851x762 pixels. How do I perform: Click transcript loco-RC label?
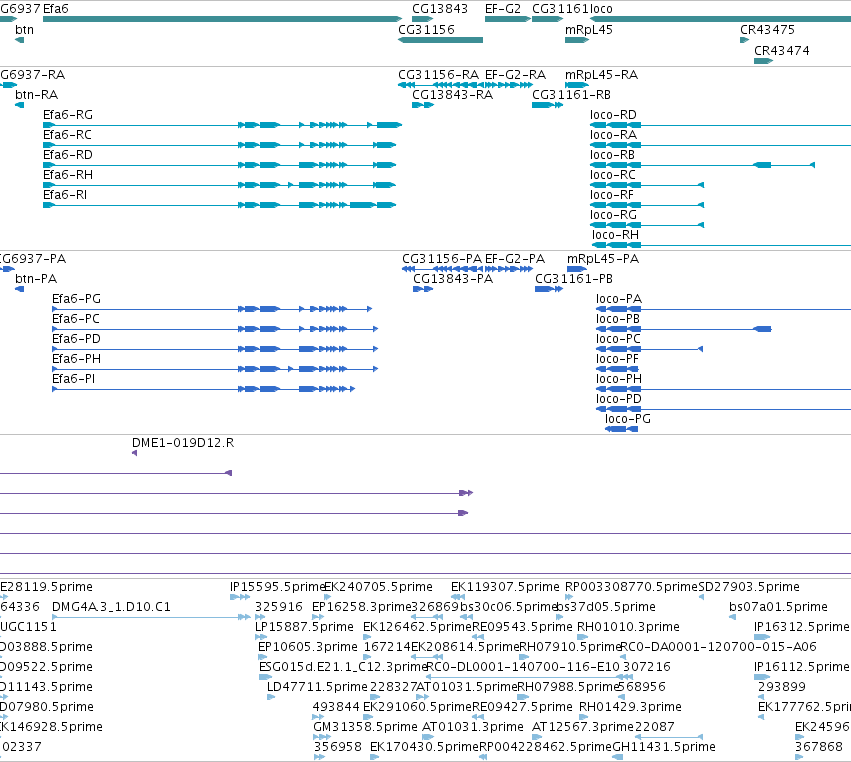click(x=613, y=175)
